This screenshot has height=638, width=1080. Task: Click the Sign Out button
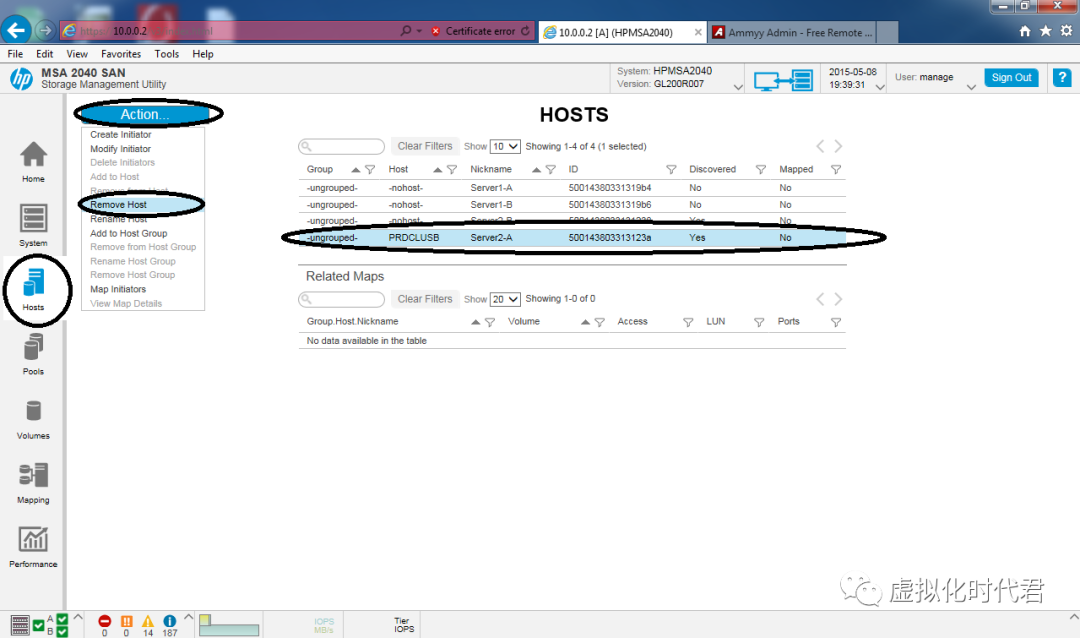point(1011,78)
